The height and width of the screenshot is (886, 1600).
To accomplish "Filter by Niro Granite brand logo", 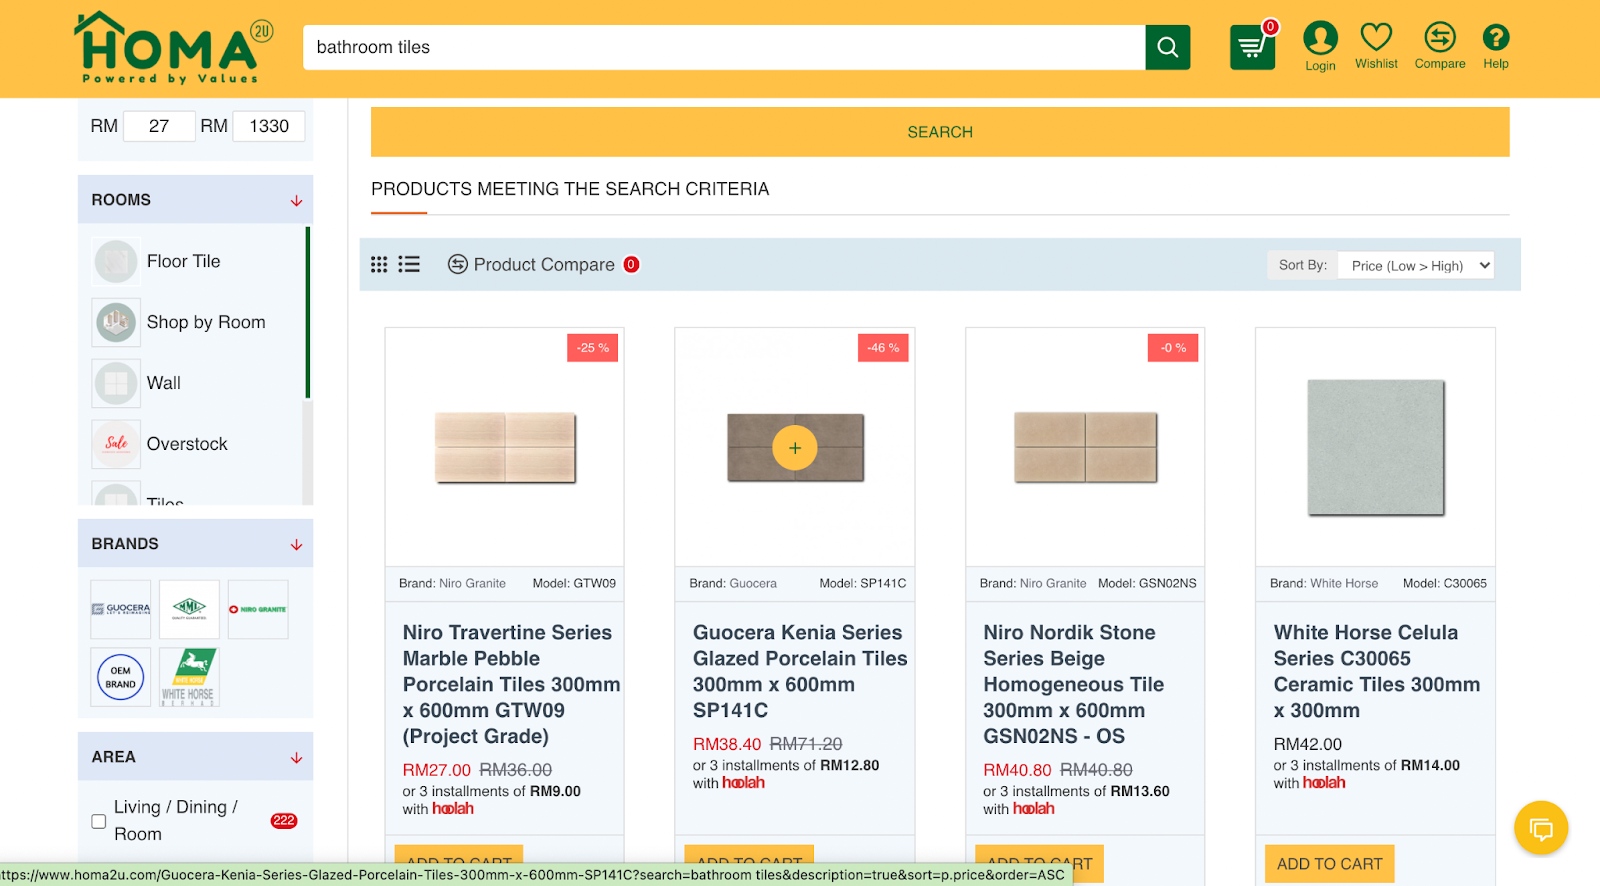I will pyautogui.click(x=258, y=609).
